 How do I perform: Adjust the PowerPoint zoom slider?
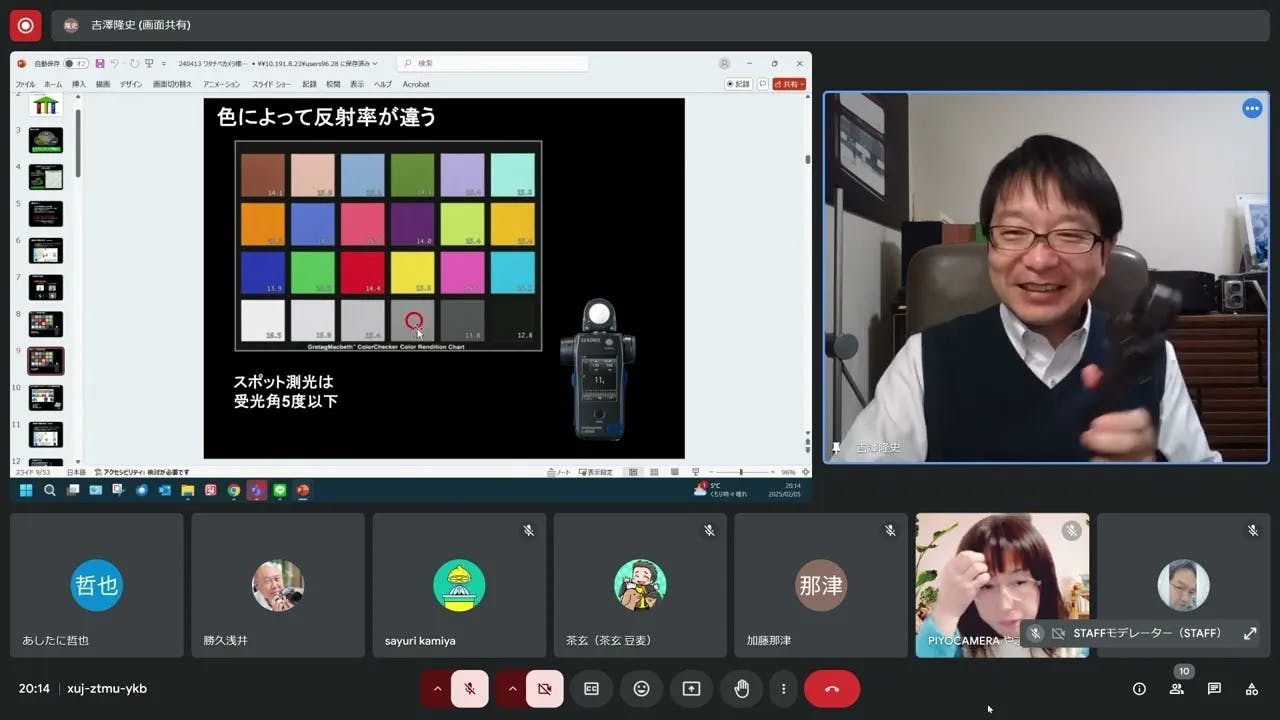click(x=741, y=472)
